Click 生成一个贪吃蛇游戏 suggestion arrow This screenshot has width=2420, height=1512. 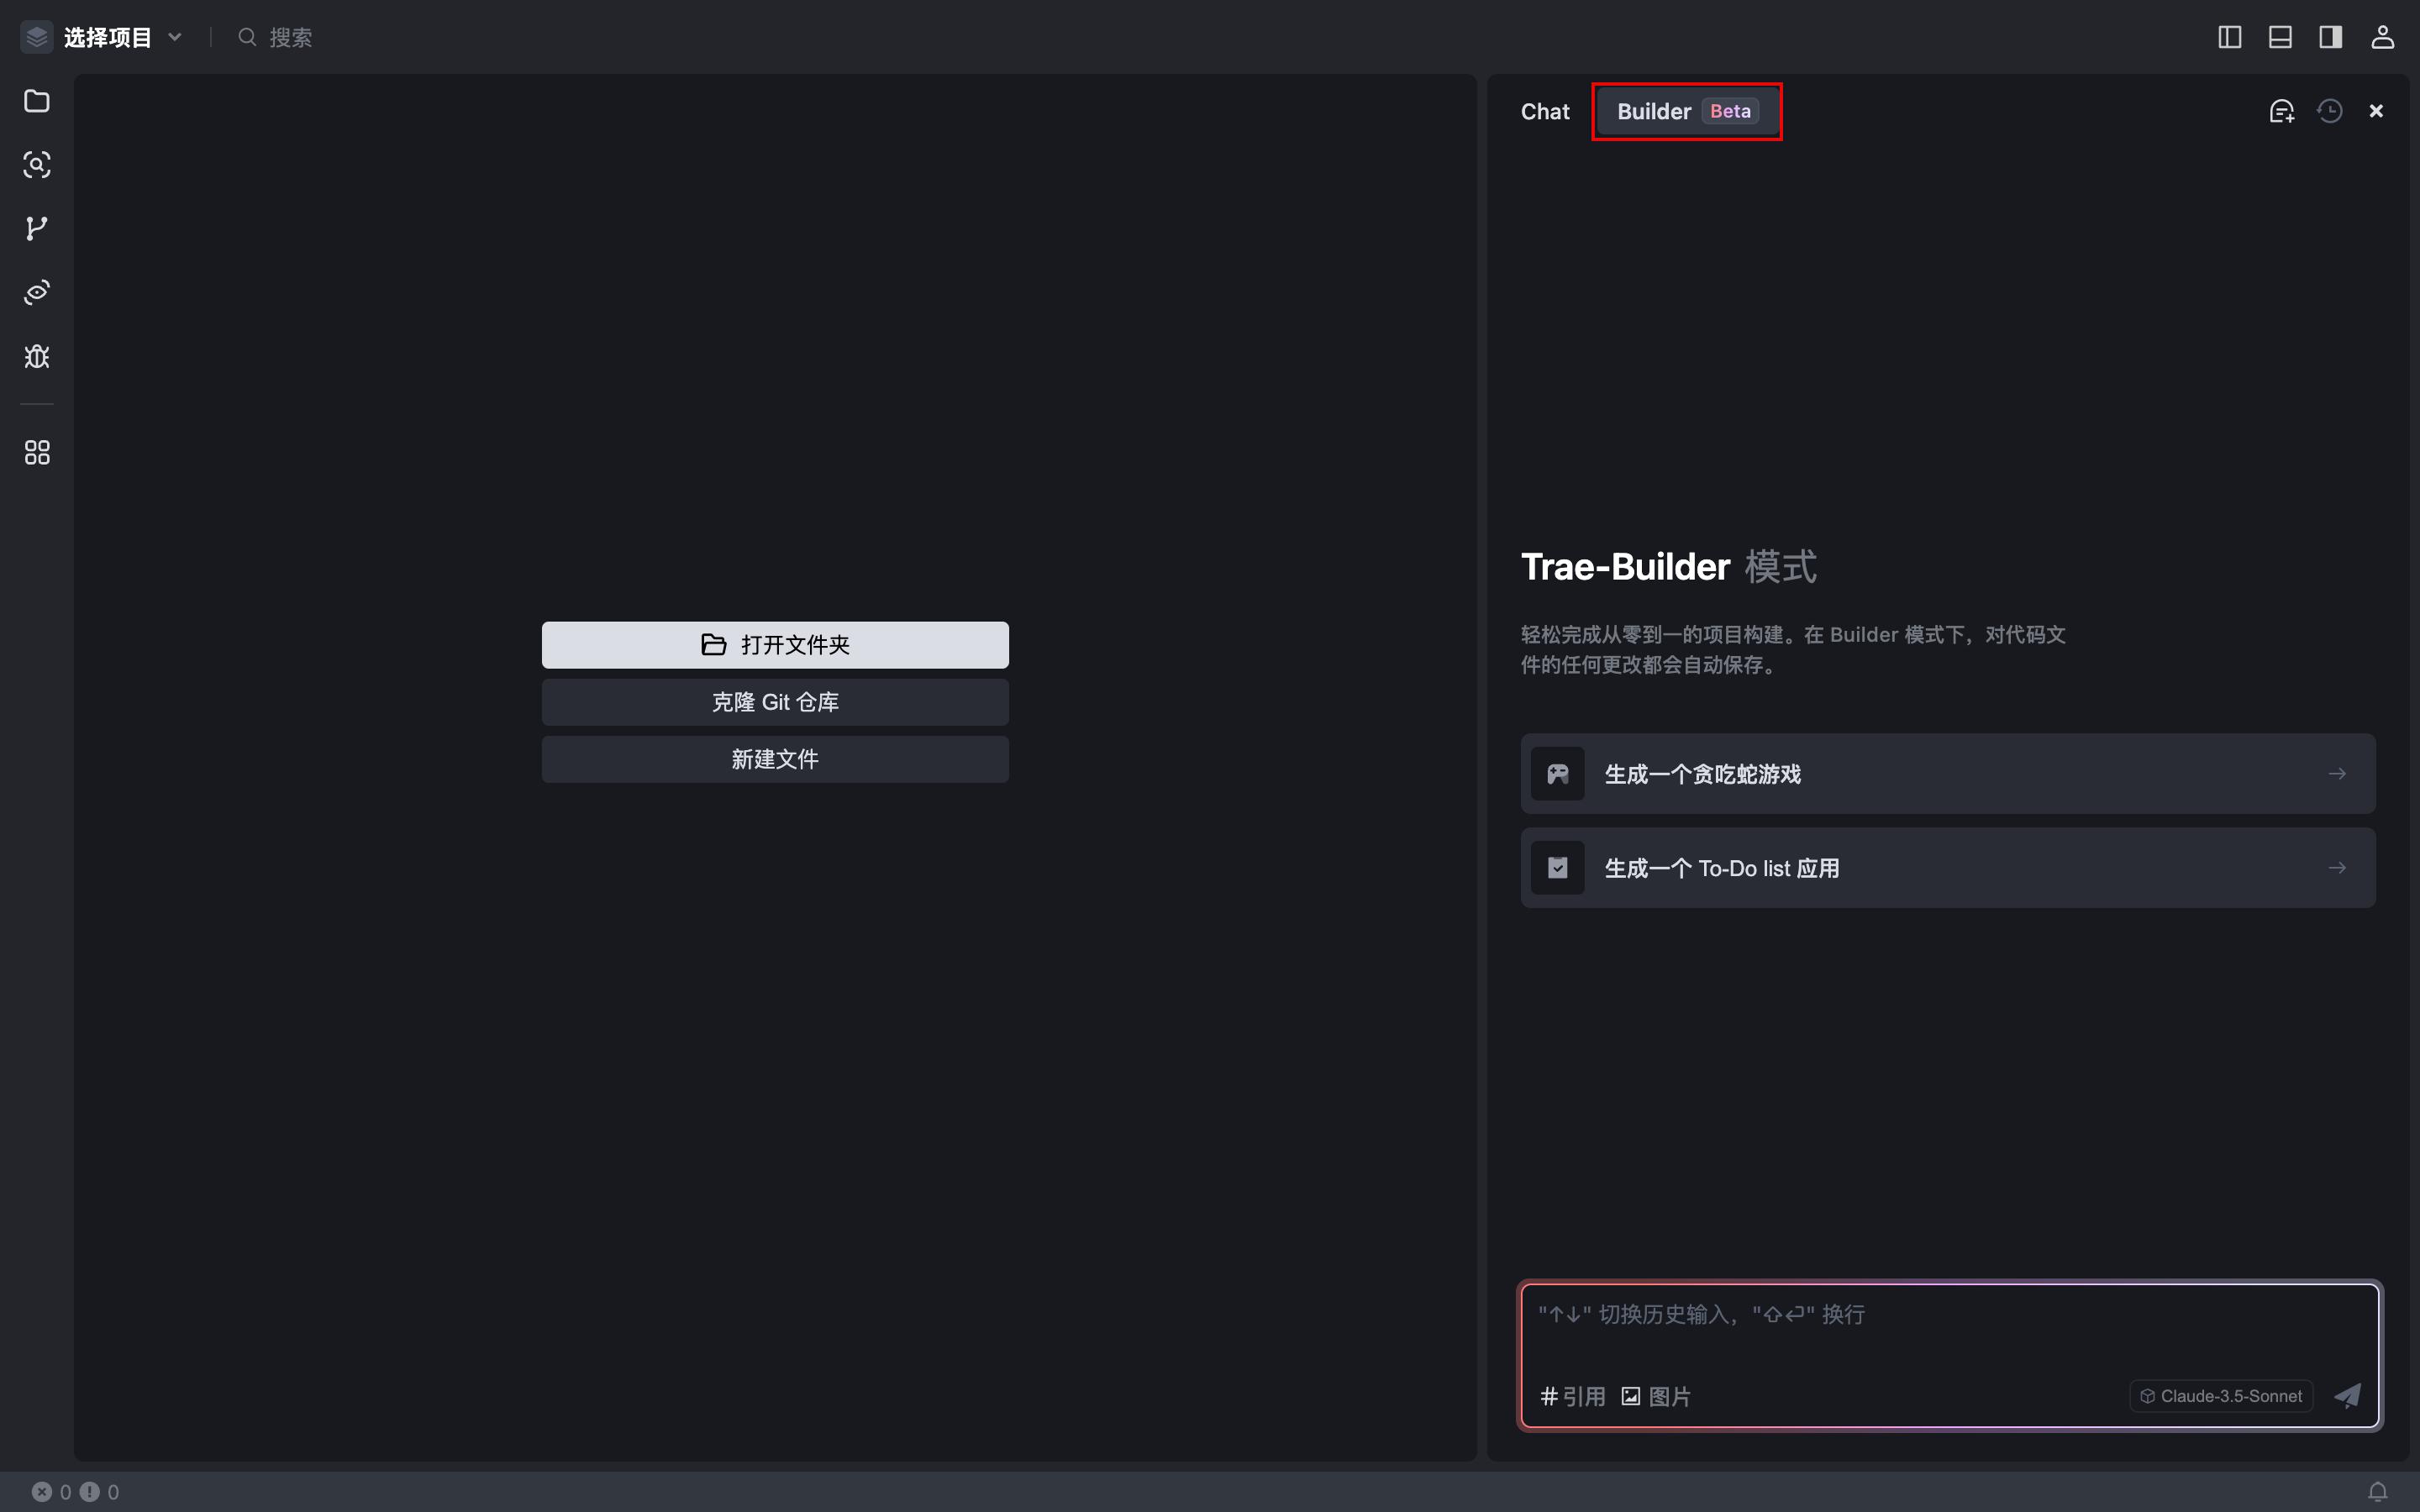pyautogui.click(x=2338, y=774)
